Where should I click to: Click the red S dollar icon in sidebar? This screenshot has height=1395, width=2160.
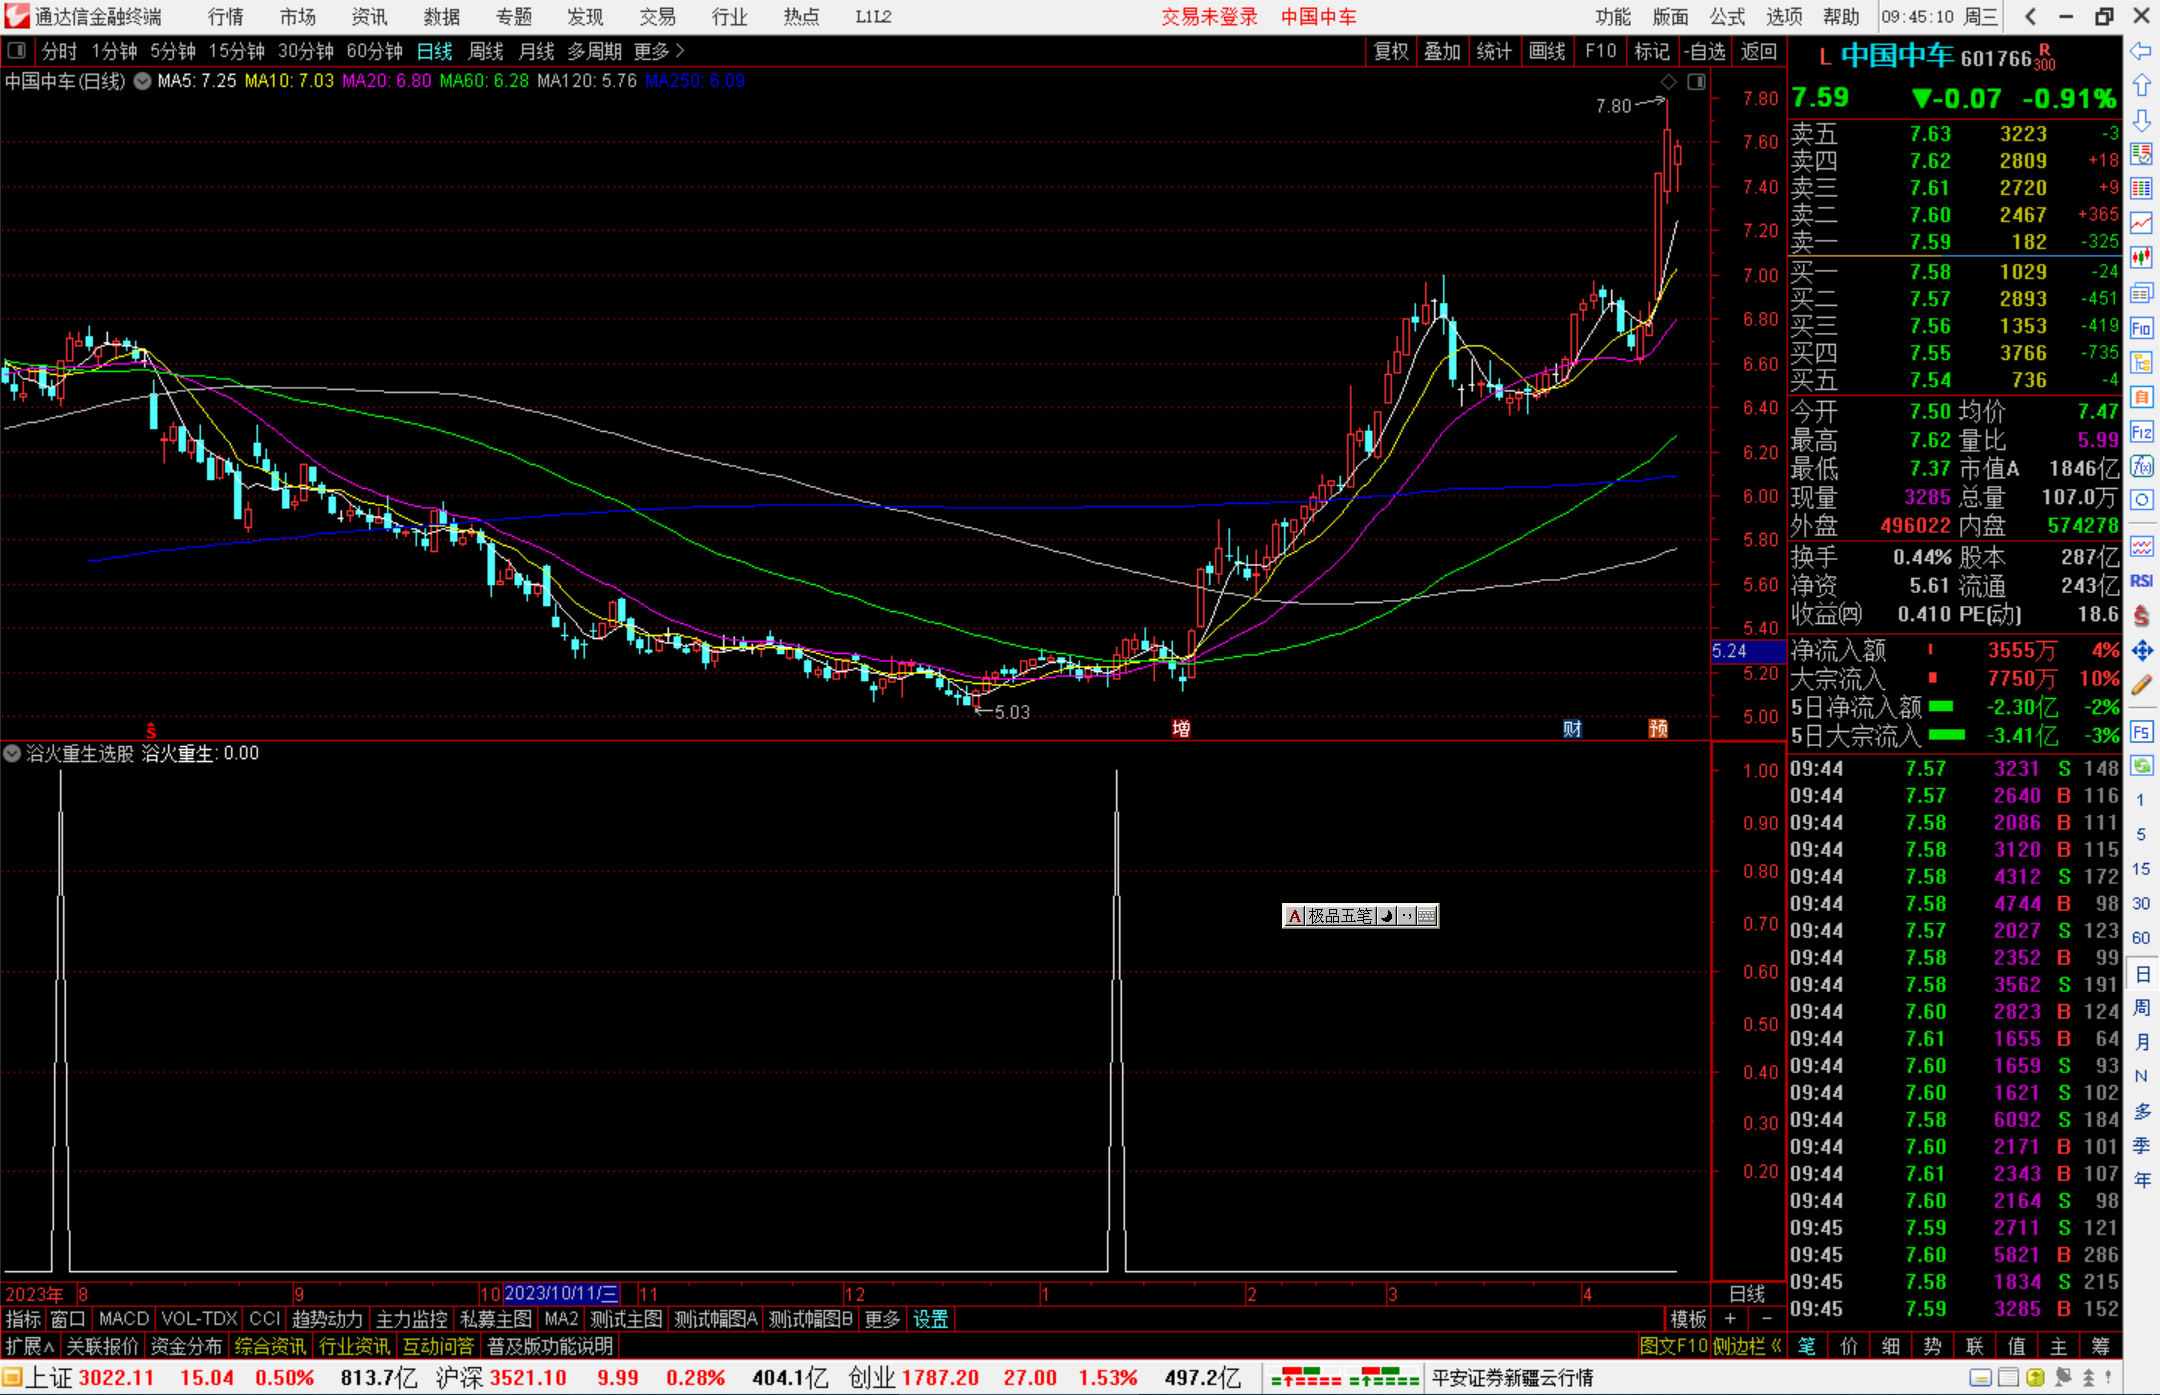[2141, 616]
